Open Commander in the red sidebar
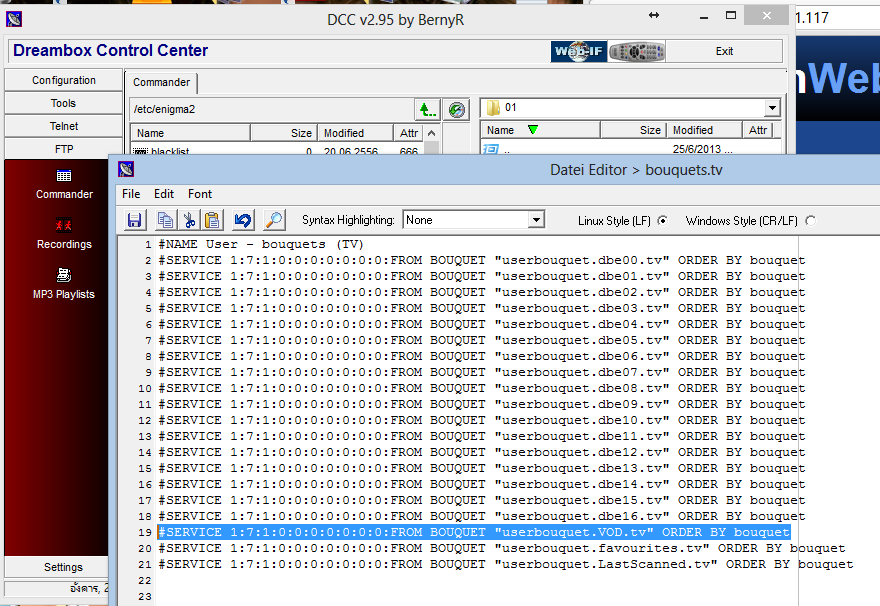Screen dimensions: 880x606 coord(64,185)
